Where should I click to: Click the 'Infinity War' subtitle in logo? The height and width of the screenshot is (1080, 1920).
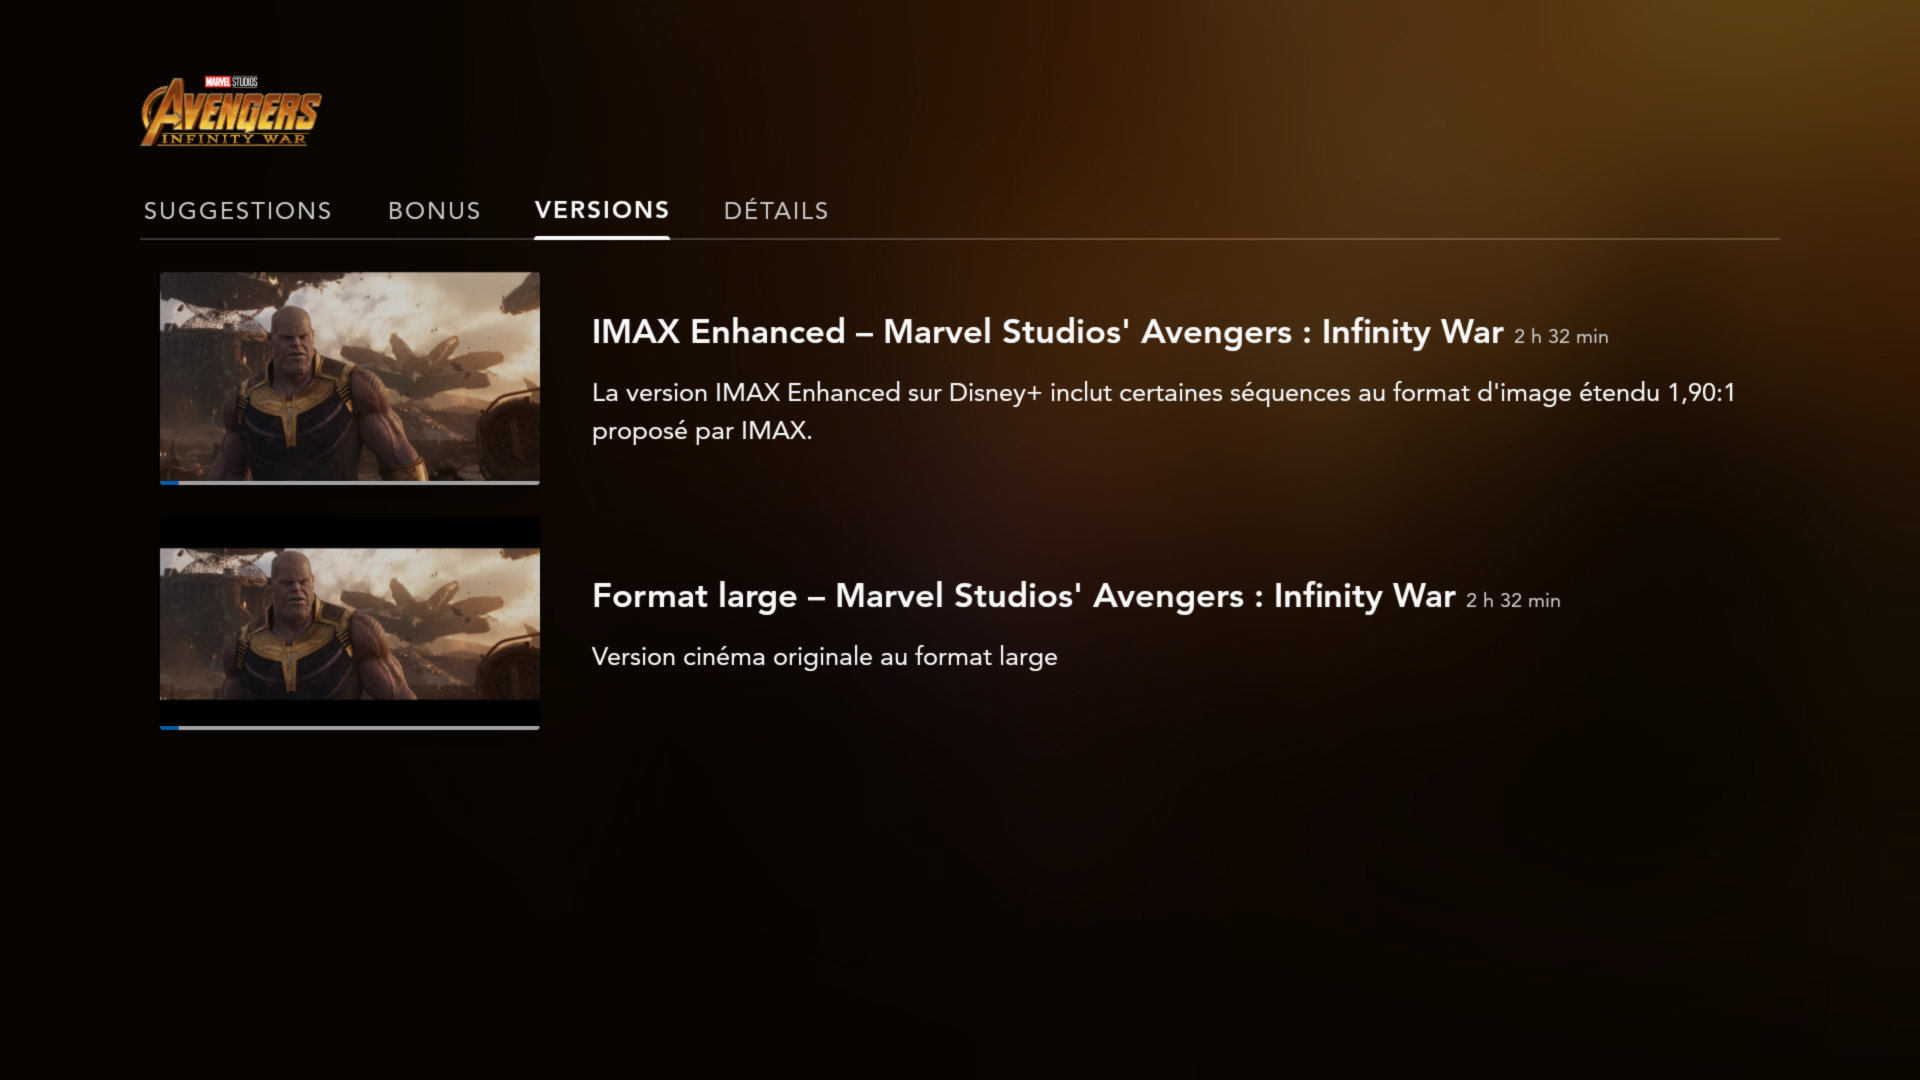pos(234,139)
